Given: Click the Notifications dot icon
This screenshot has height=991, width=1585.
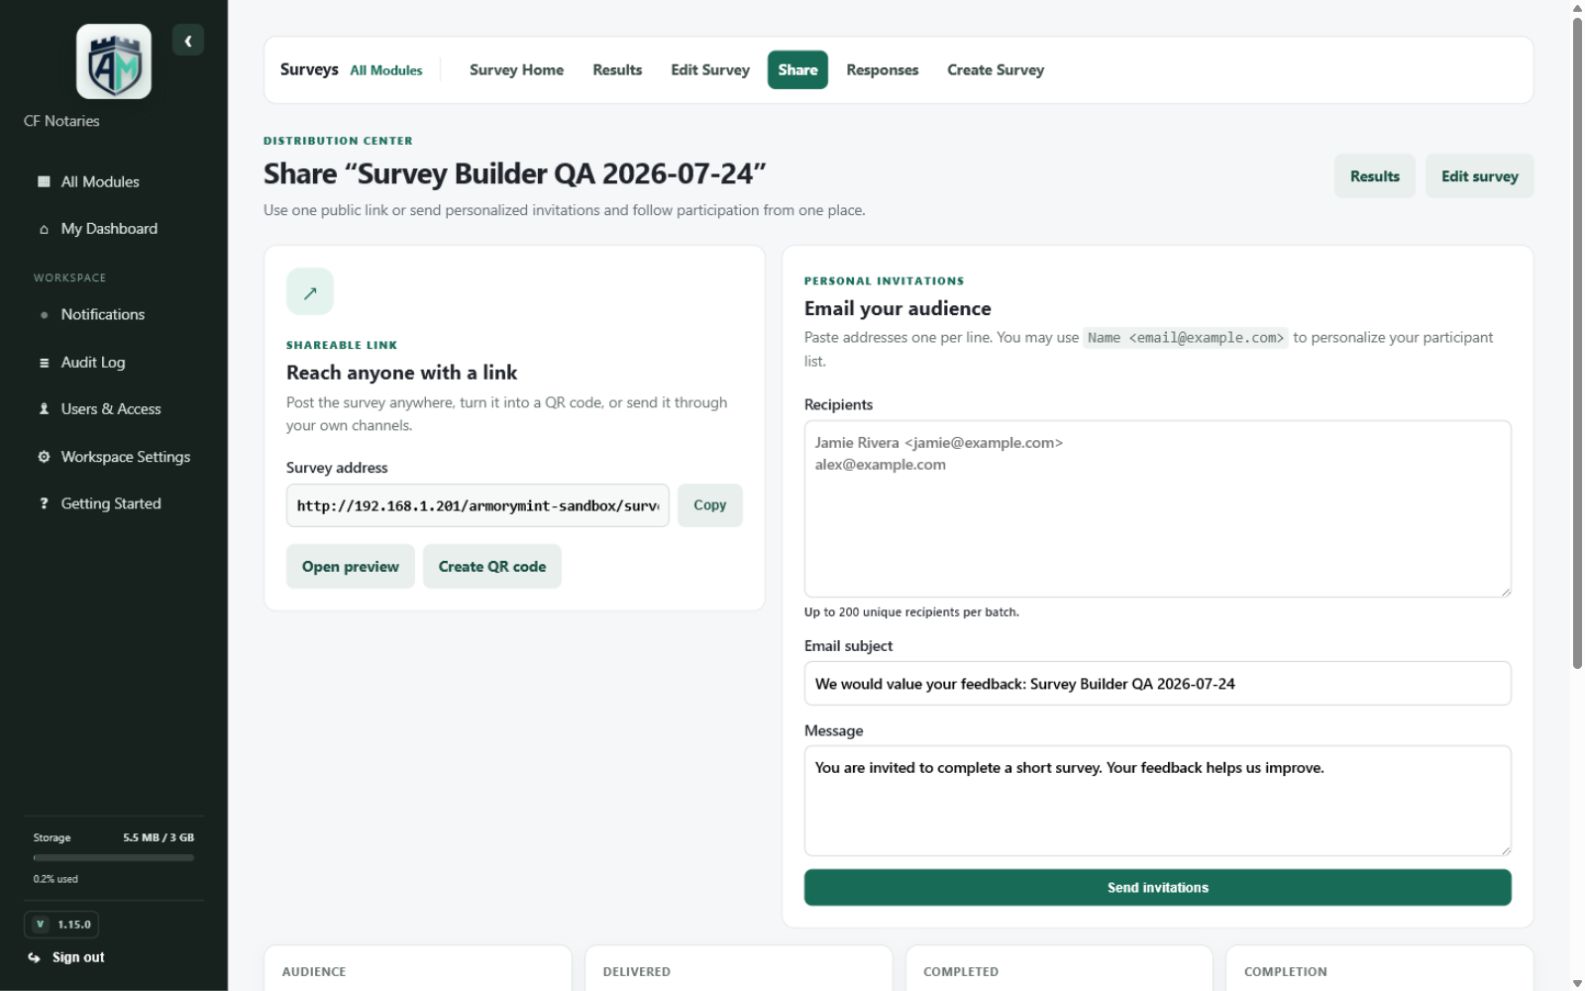Looking at the screenshot, I should click(x=44, y=315).
